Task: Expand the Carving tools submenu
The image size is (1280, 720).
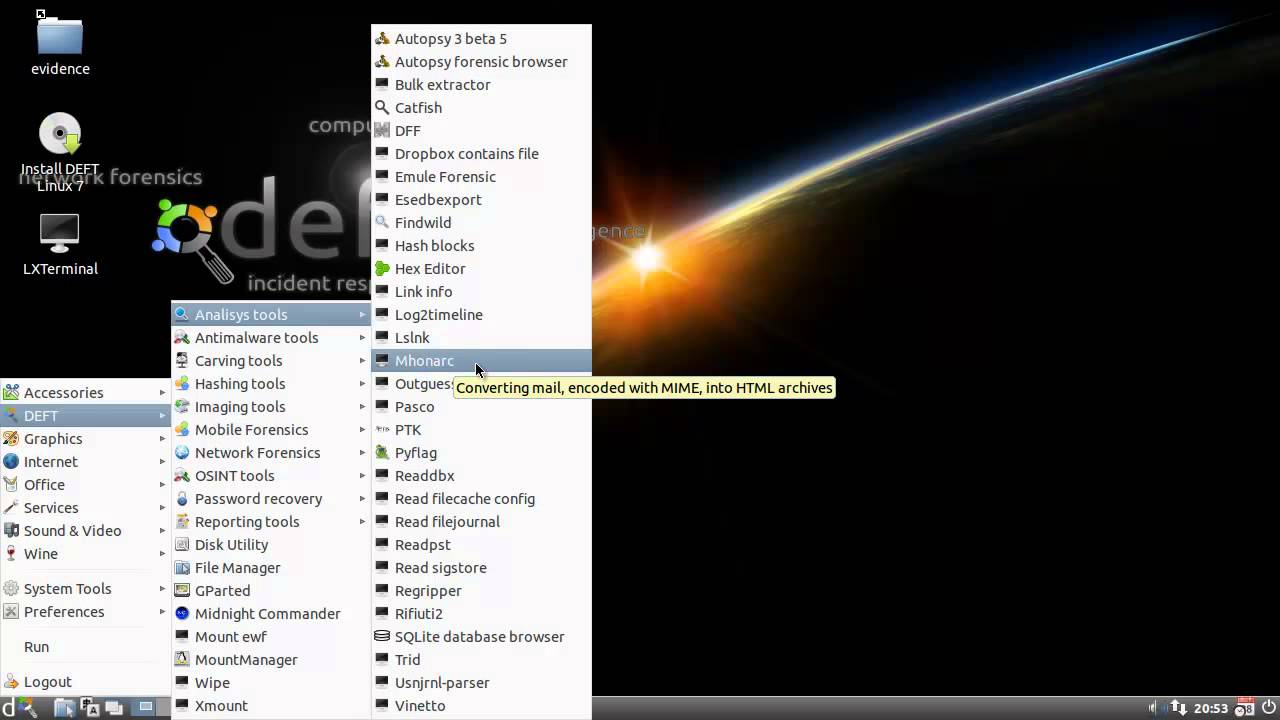Action: pyautogui.click(x=271, y=361)
